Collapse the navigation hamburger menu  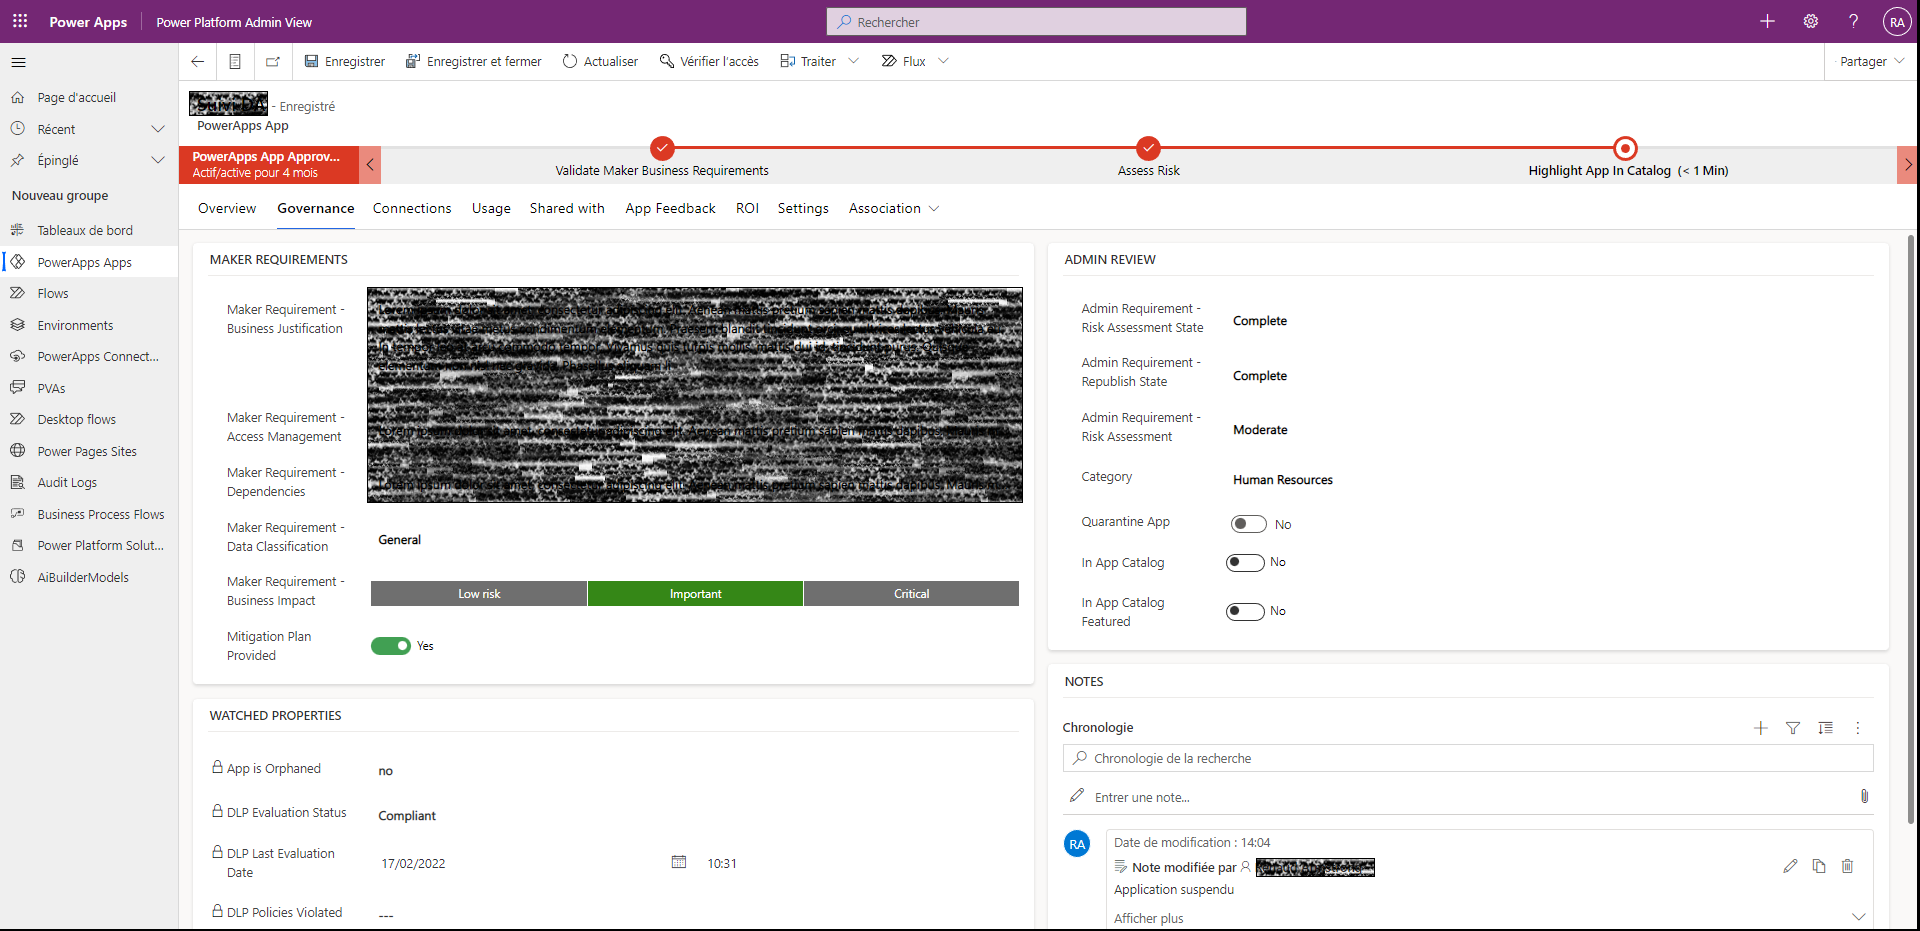click(x=18, y=62)
